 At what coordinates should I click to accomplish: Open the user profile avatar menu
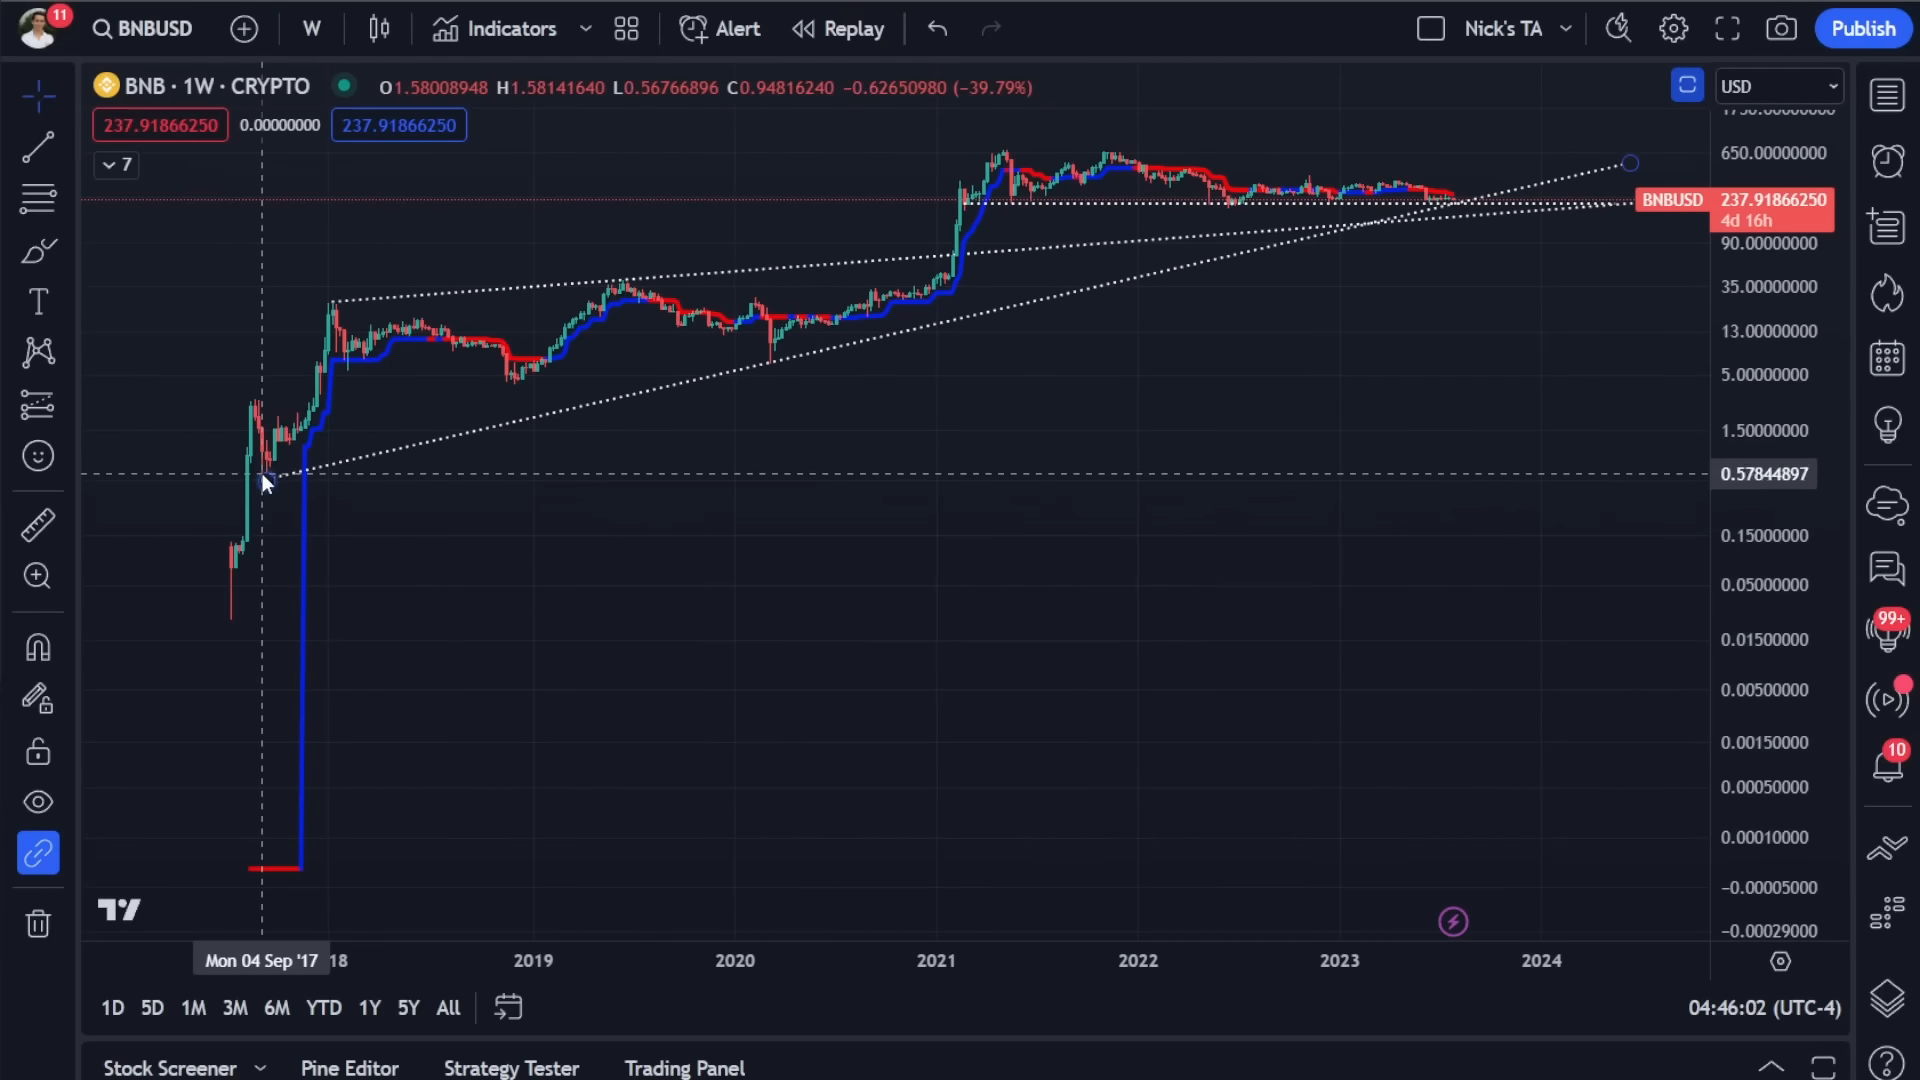pyautogui.click(x=38, y=29)
